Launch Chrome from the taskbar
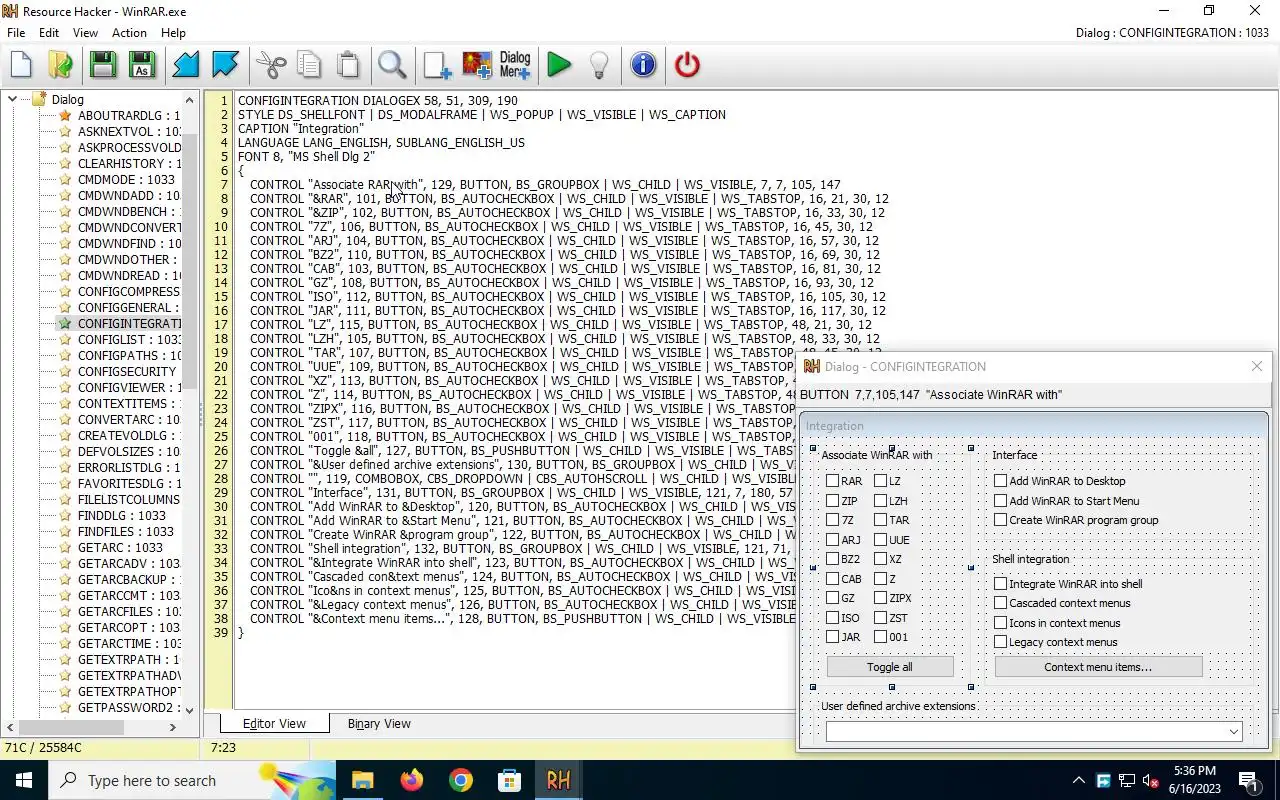This screenshot has width=1280, height=800. (x=460, y=780)
